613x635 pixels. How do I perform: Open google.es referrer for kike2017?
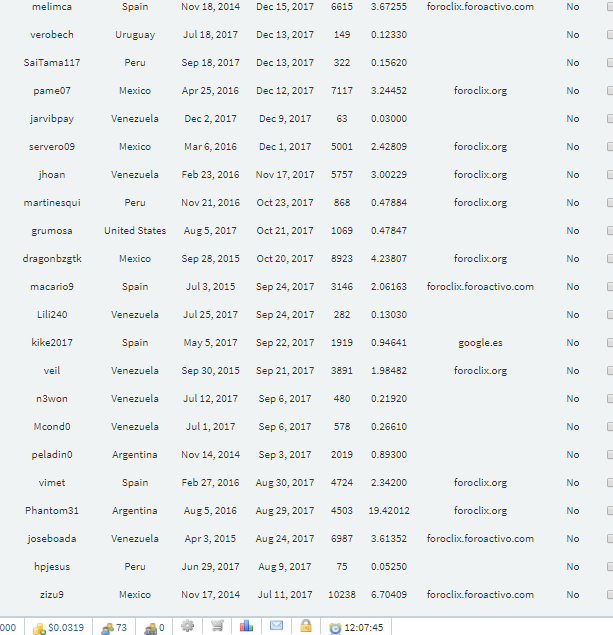click(480, 343)
